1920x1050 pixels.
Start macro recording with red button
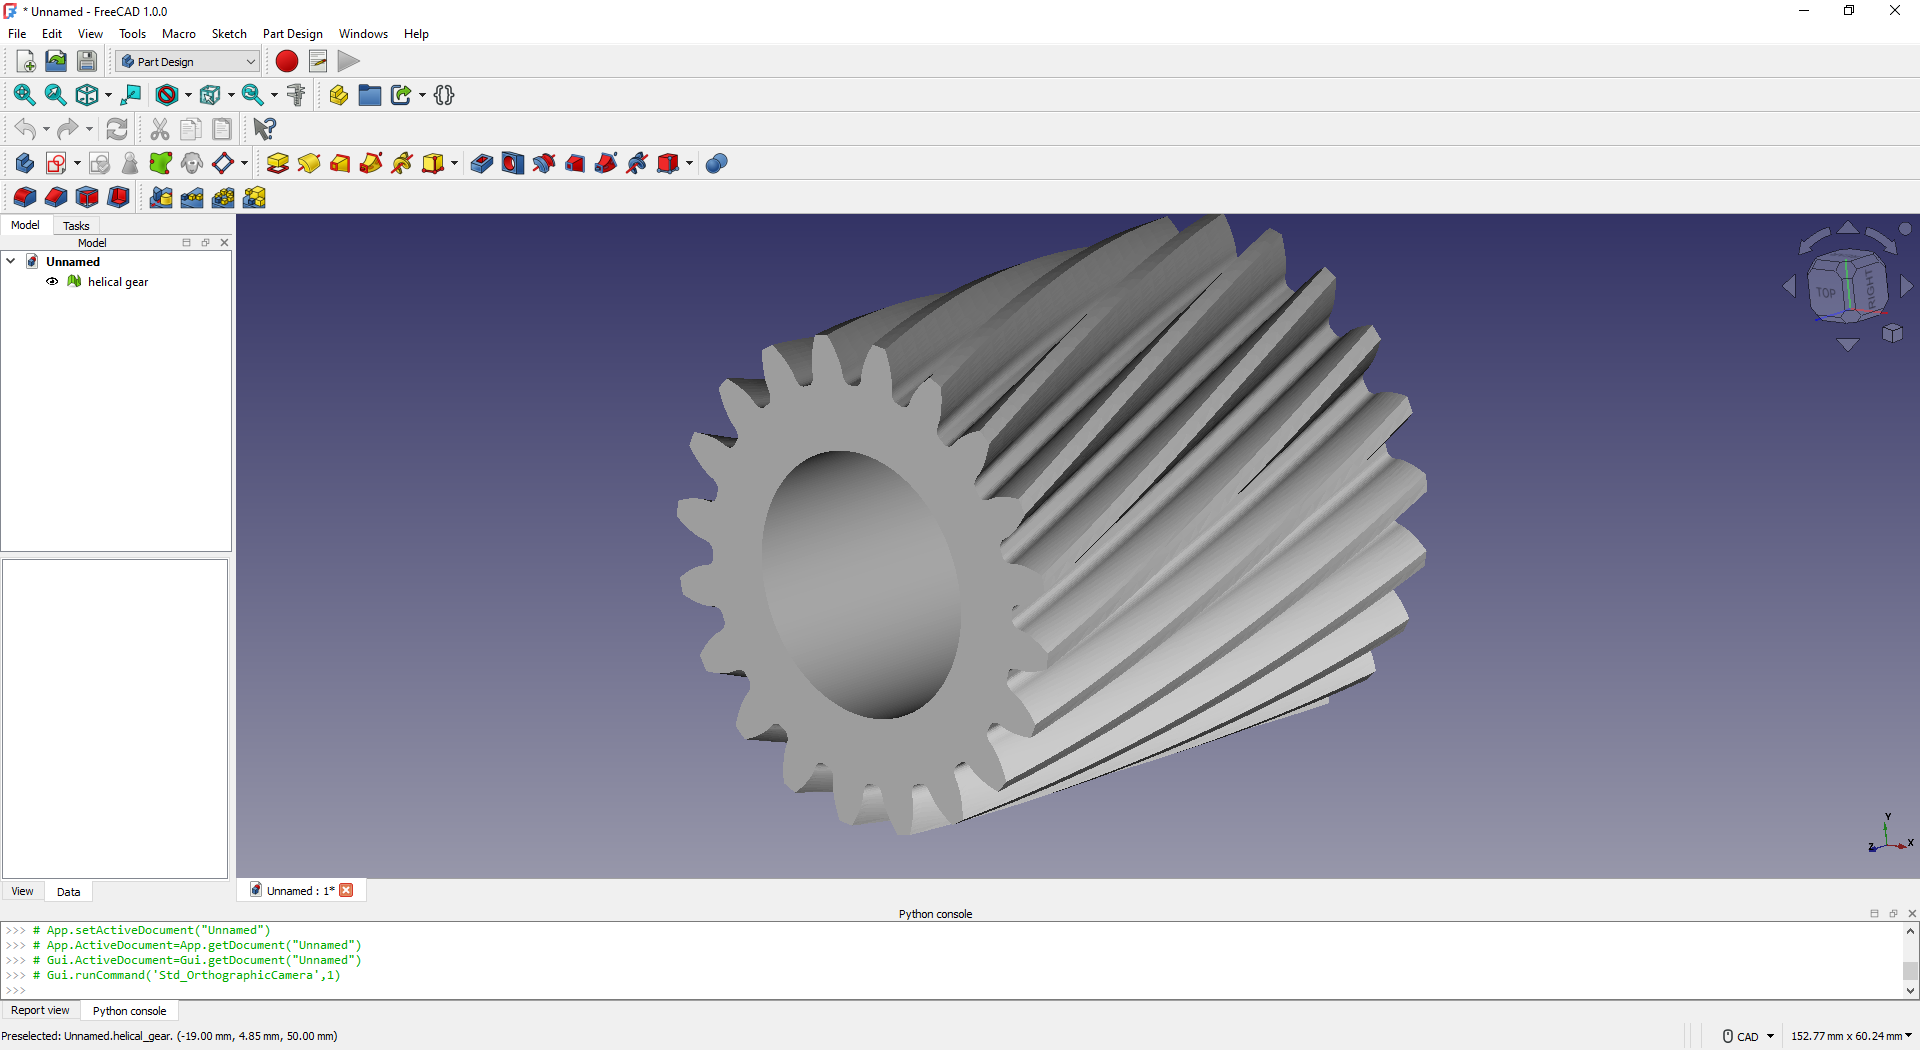click(x=287, y=62)
